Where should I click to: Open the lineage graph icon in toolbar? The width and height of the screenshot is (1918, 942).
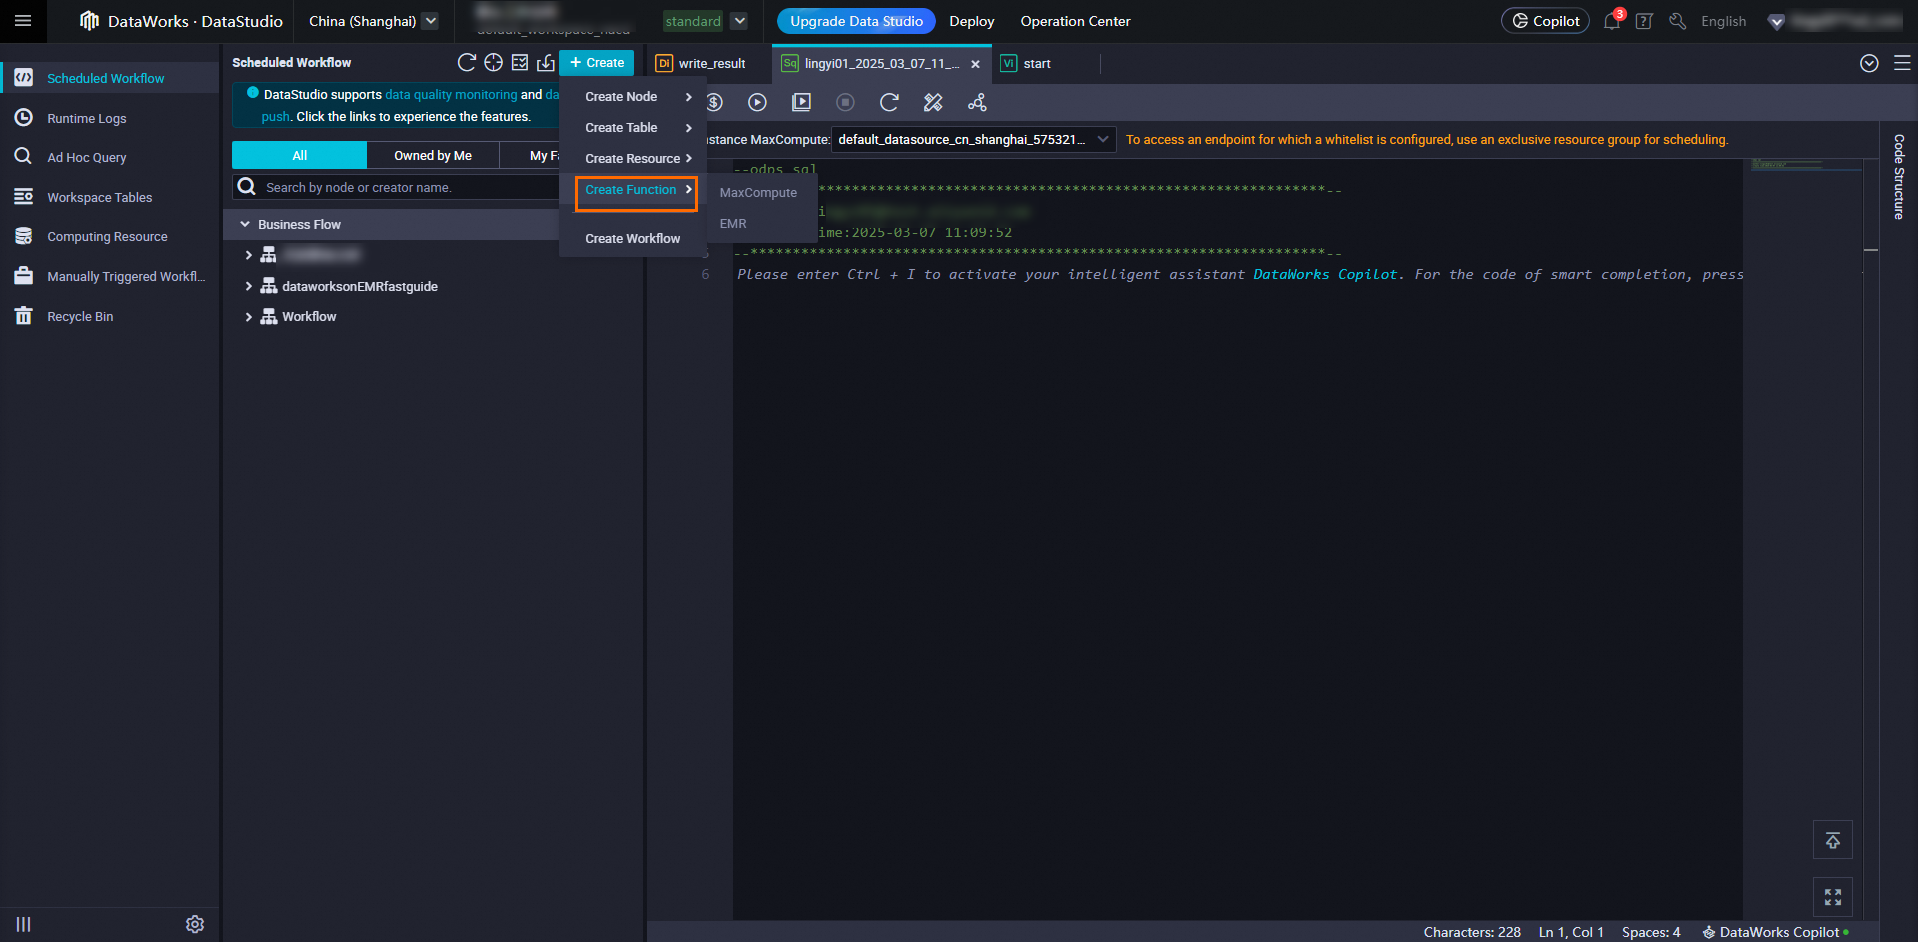(x=977, y=102)
